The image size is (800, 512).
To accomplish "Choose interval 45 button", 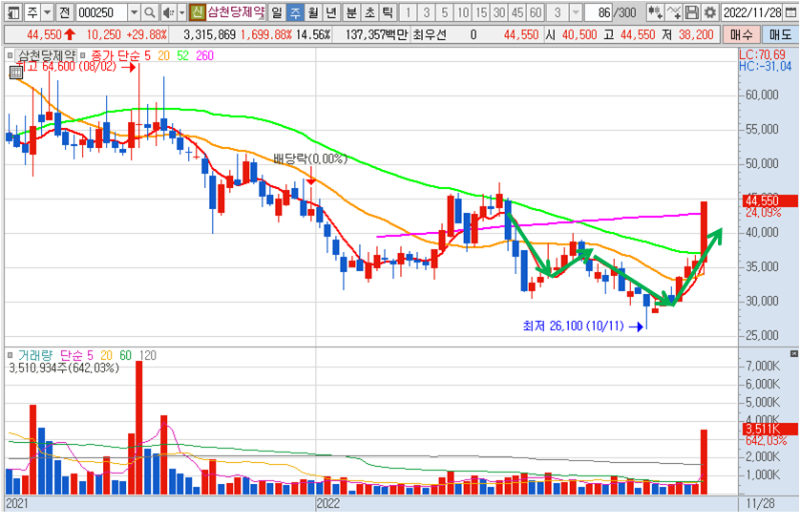I will (517, 12).
